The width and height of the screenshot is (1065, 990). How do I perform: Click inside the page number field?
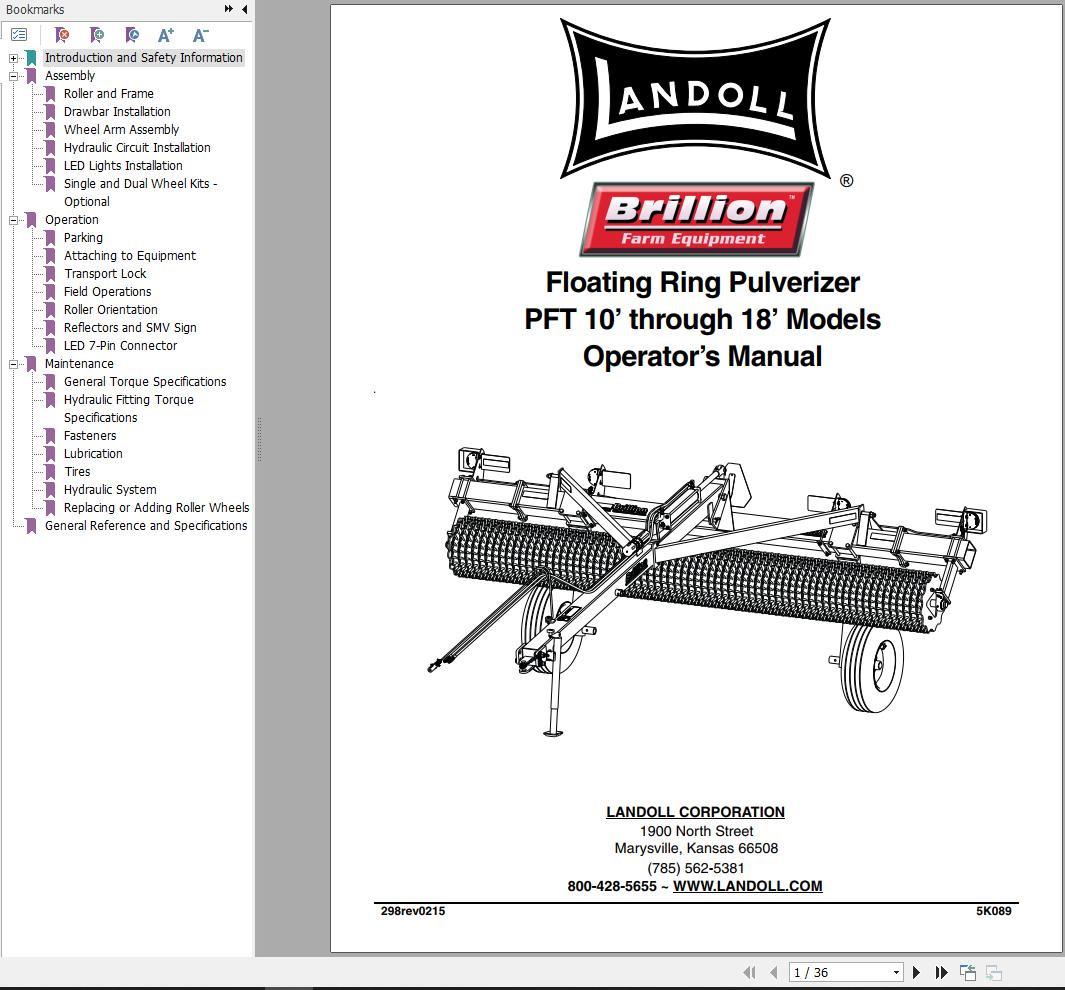click(830, 971)
